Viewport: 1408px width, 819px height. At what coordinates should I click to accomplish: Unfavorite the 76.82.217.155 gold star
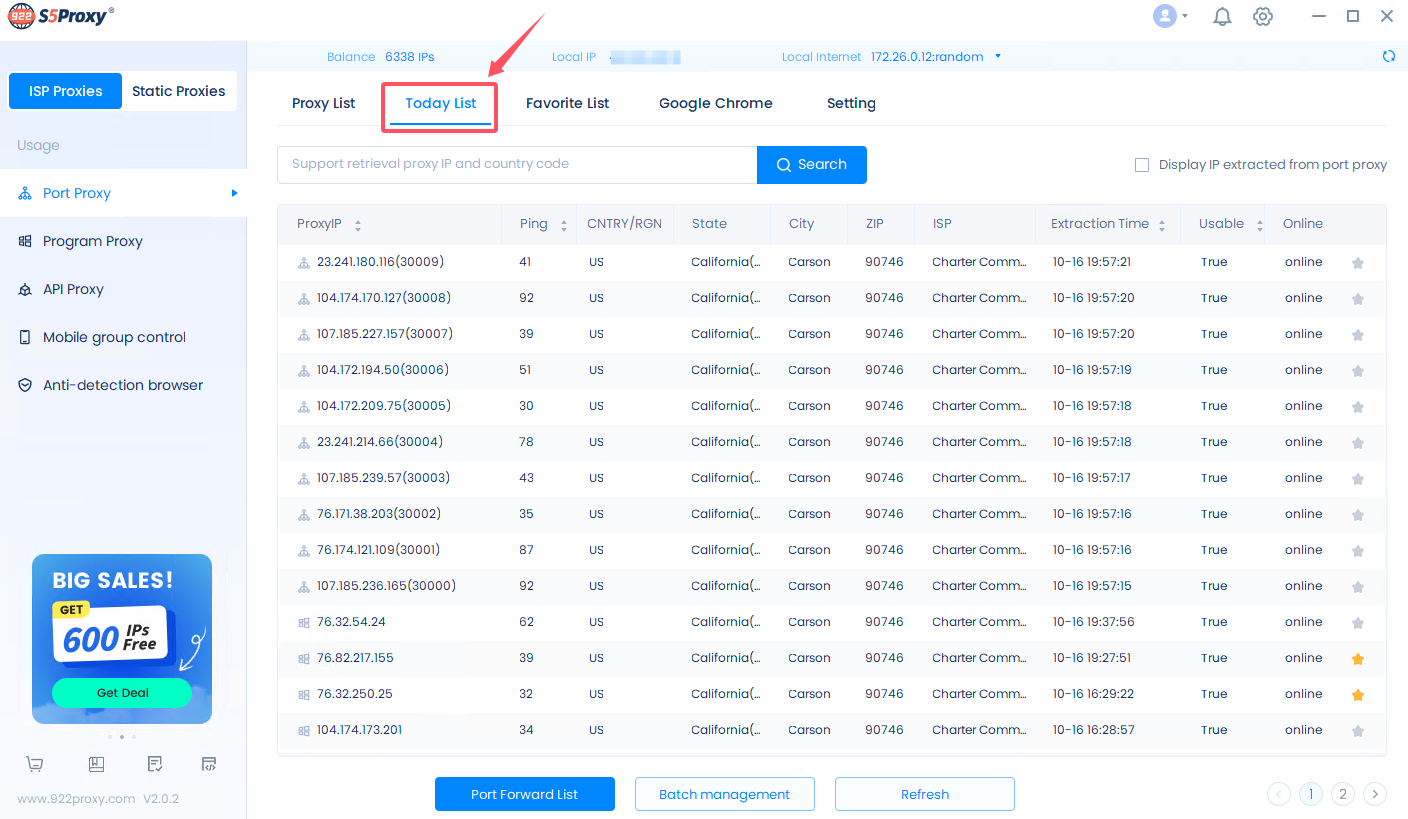pyautogui.click(x=1357, y=659)
